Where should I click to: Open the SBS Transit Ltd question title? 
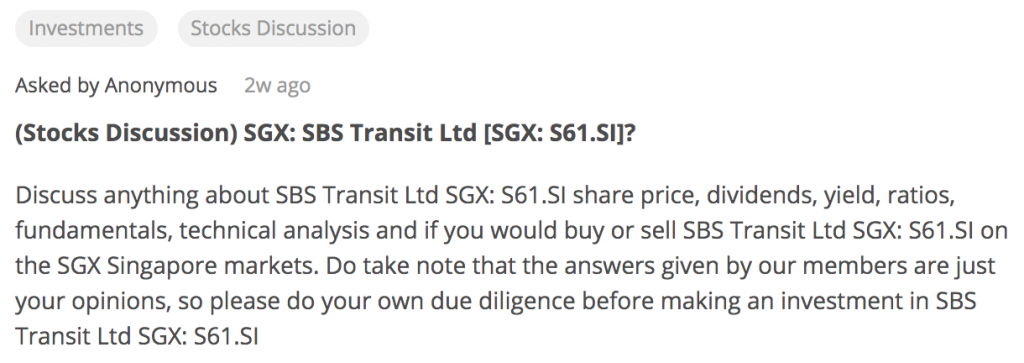point(325,133)
